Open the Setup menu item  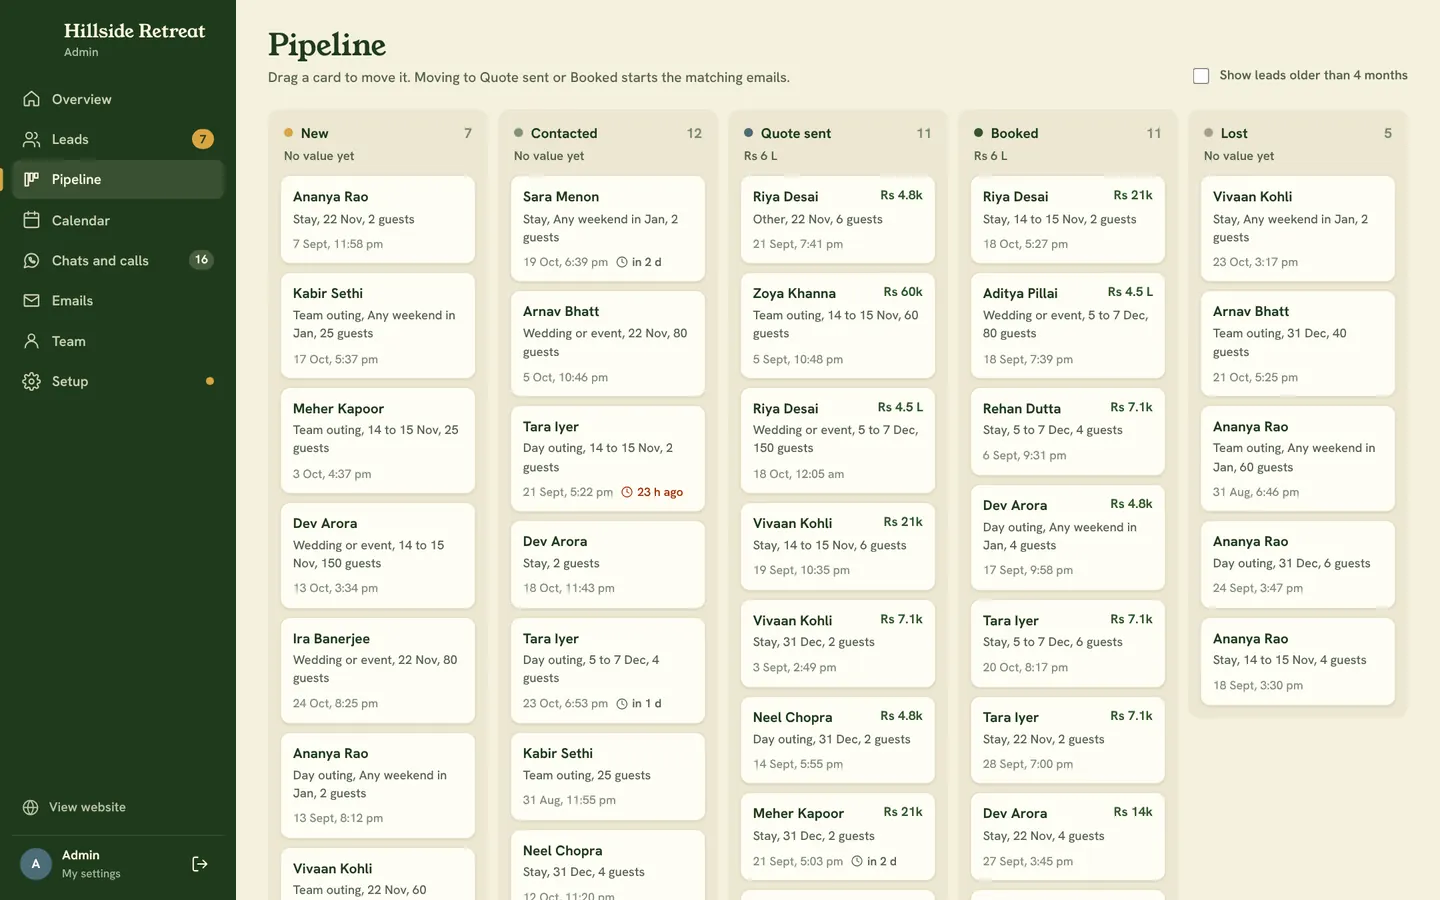(118, 381)
